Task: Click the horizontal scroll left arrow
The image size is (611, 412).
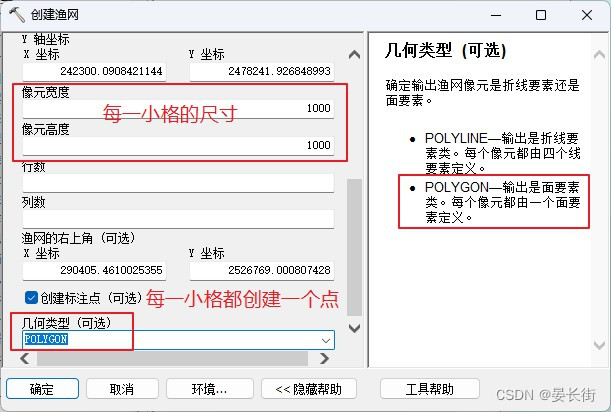Action: 25,358
